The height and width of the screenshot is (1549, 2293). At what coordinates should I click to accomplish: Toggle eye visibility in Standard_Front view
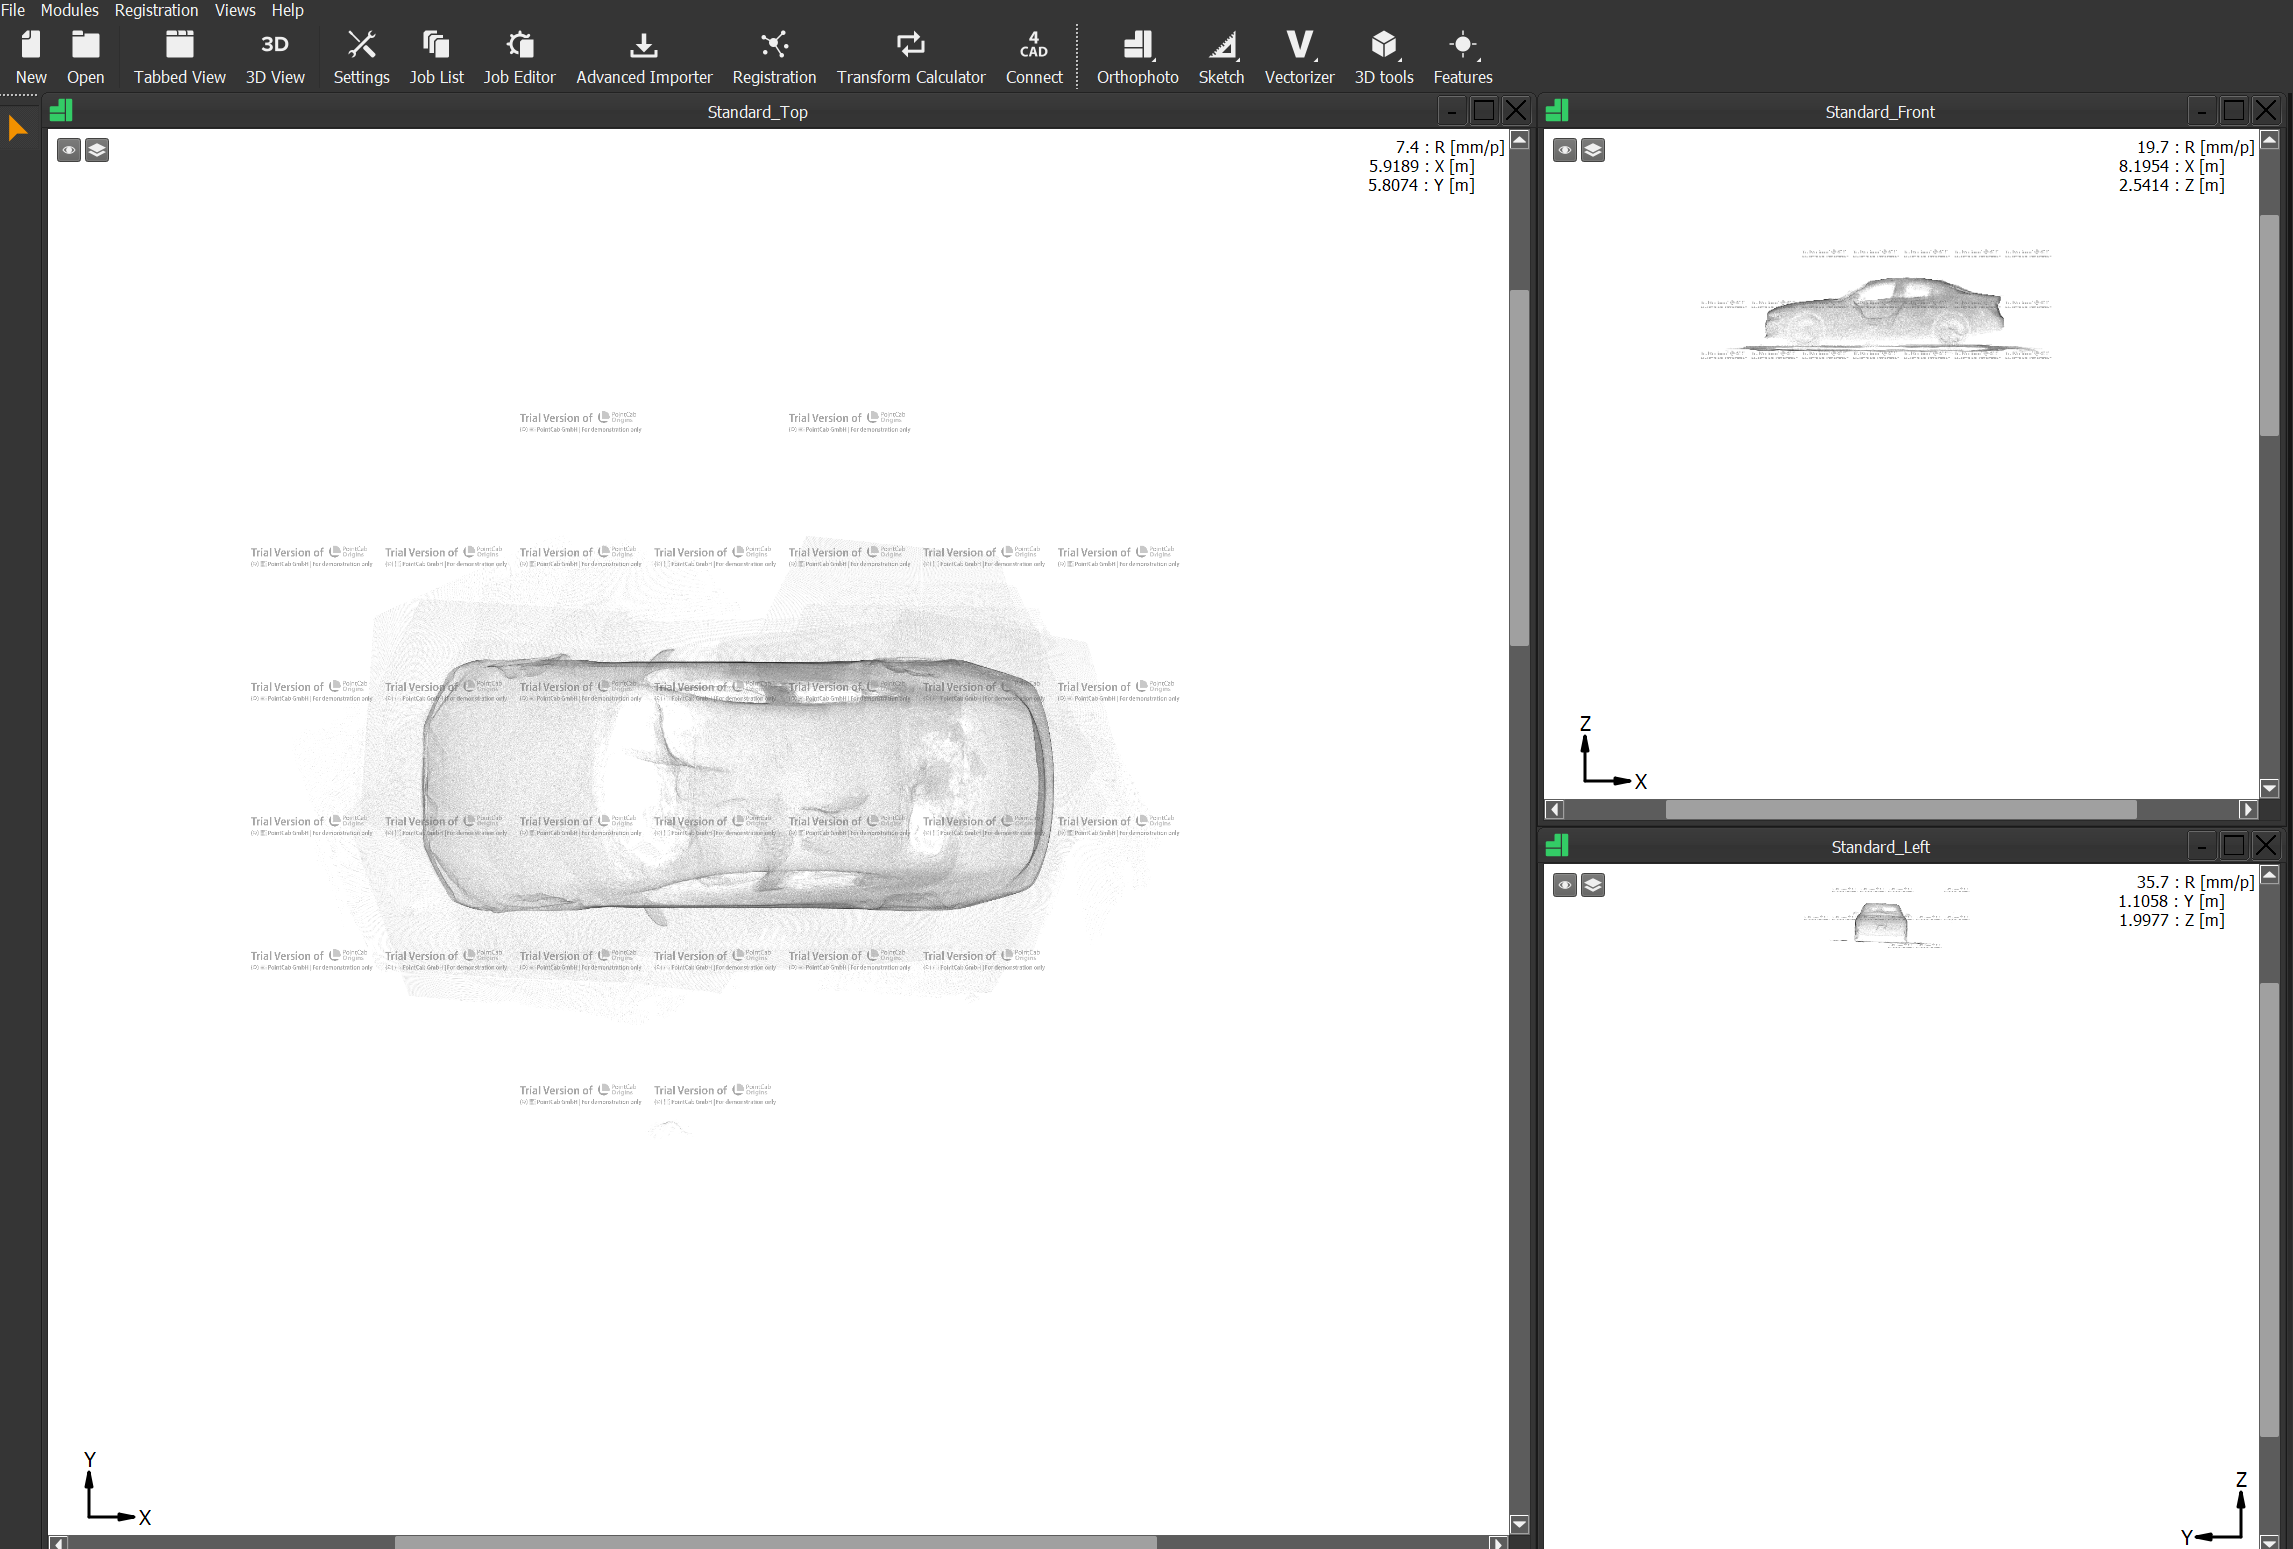coord(1564,150)
